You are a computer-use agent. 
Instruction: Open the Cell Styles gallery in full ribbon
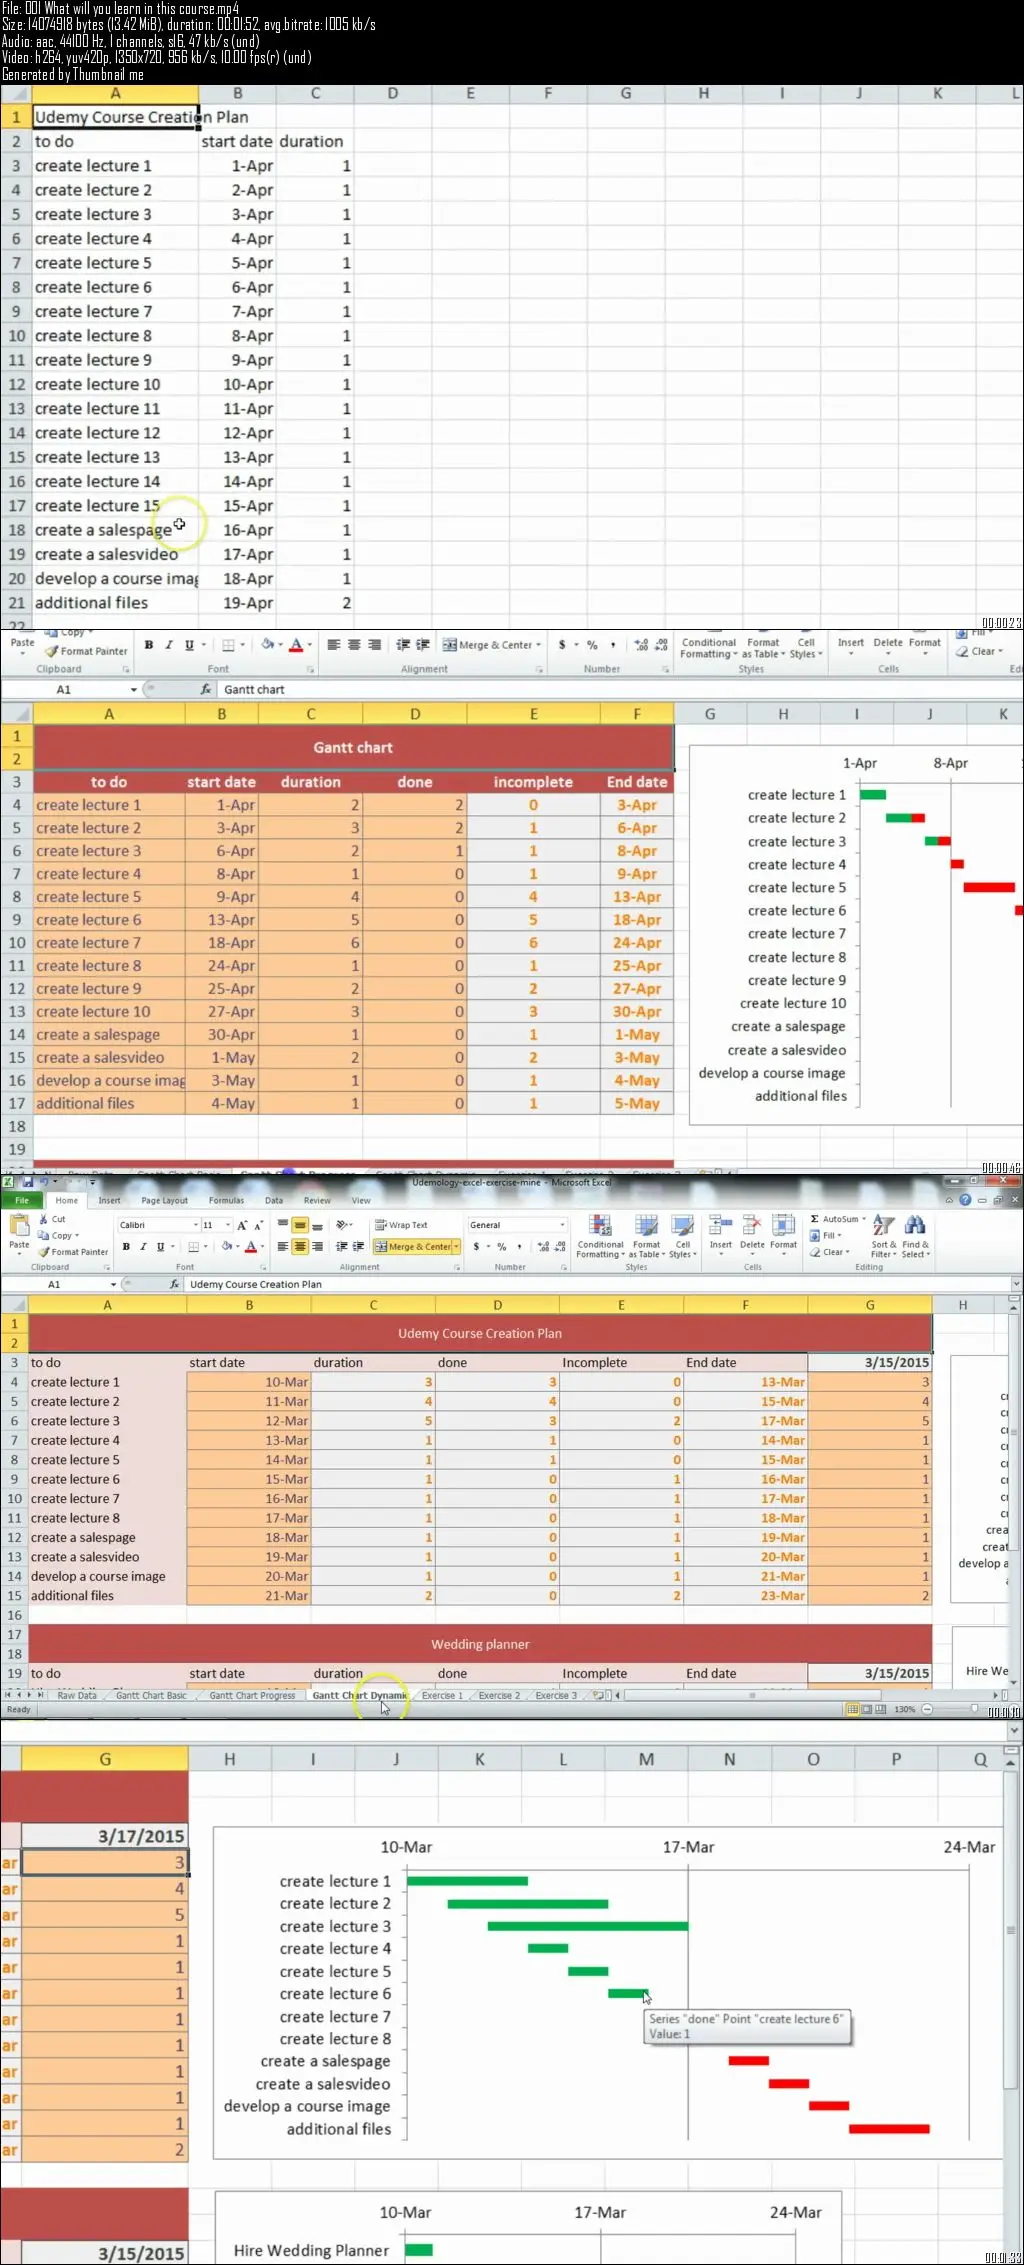[x=683, y=1236]
